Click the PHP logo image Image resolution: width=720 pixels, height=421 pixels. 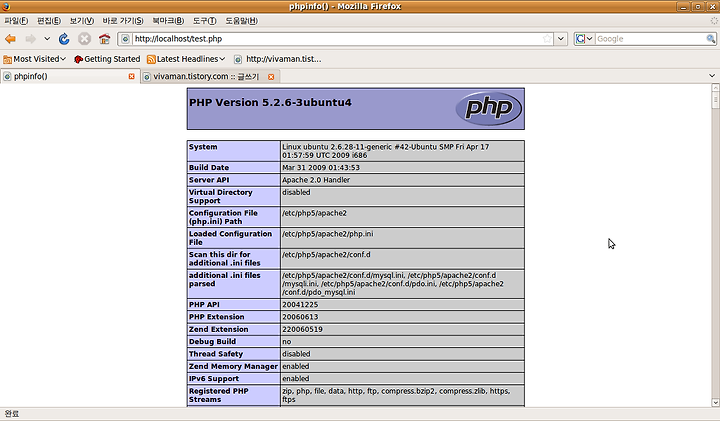pyautogui.click(x=489, y=109)
